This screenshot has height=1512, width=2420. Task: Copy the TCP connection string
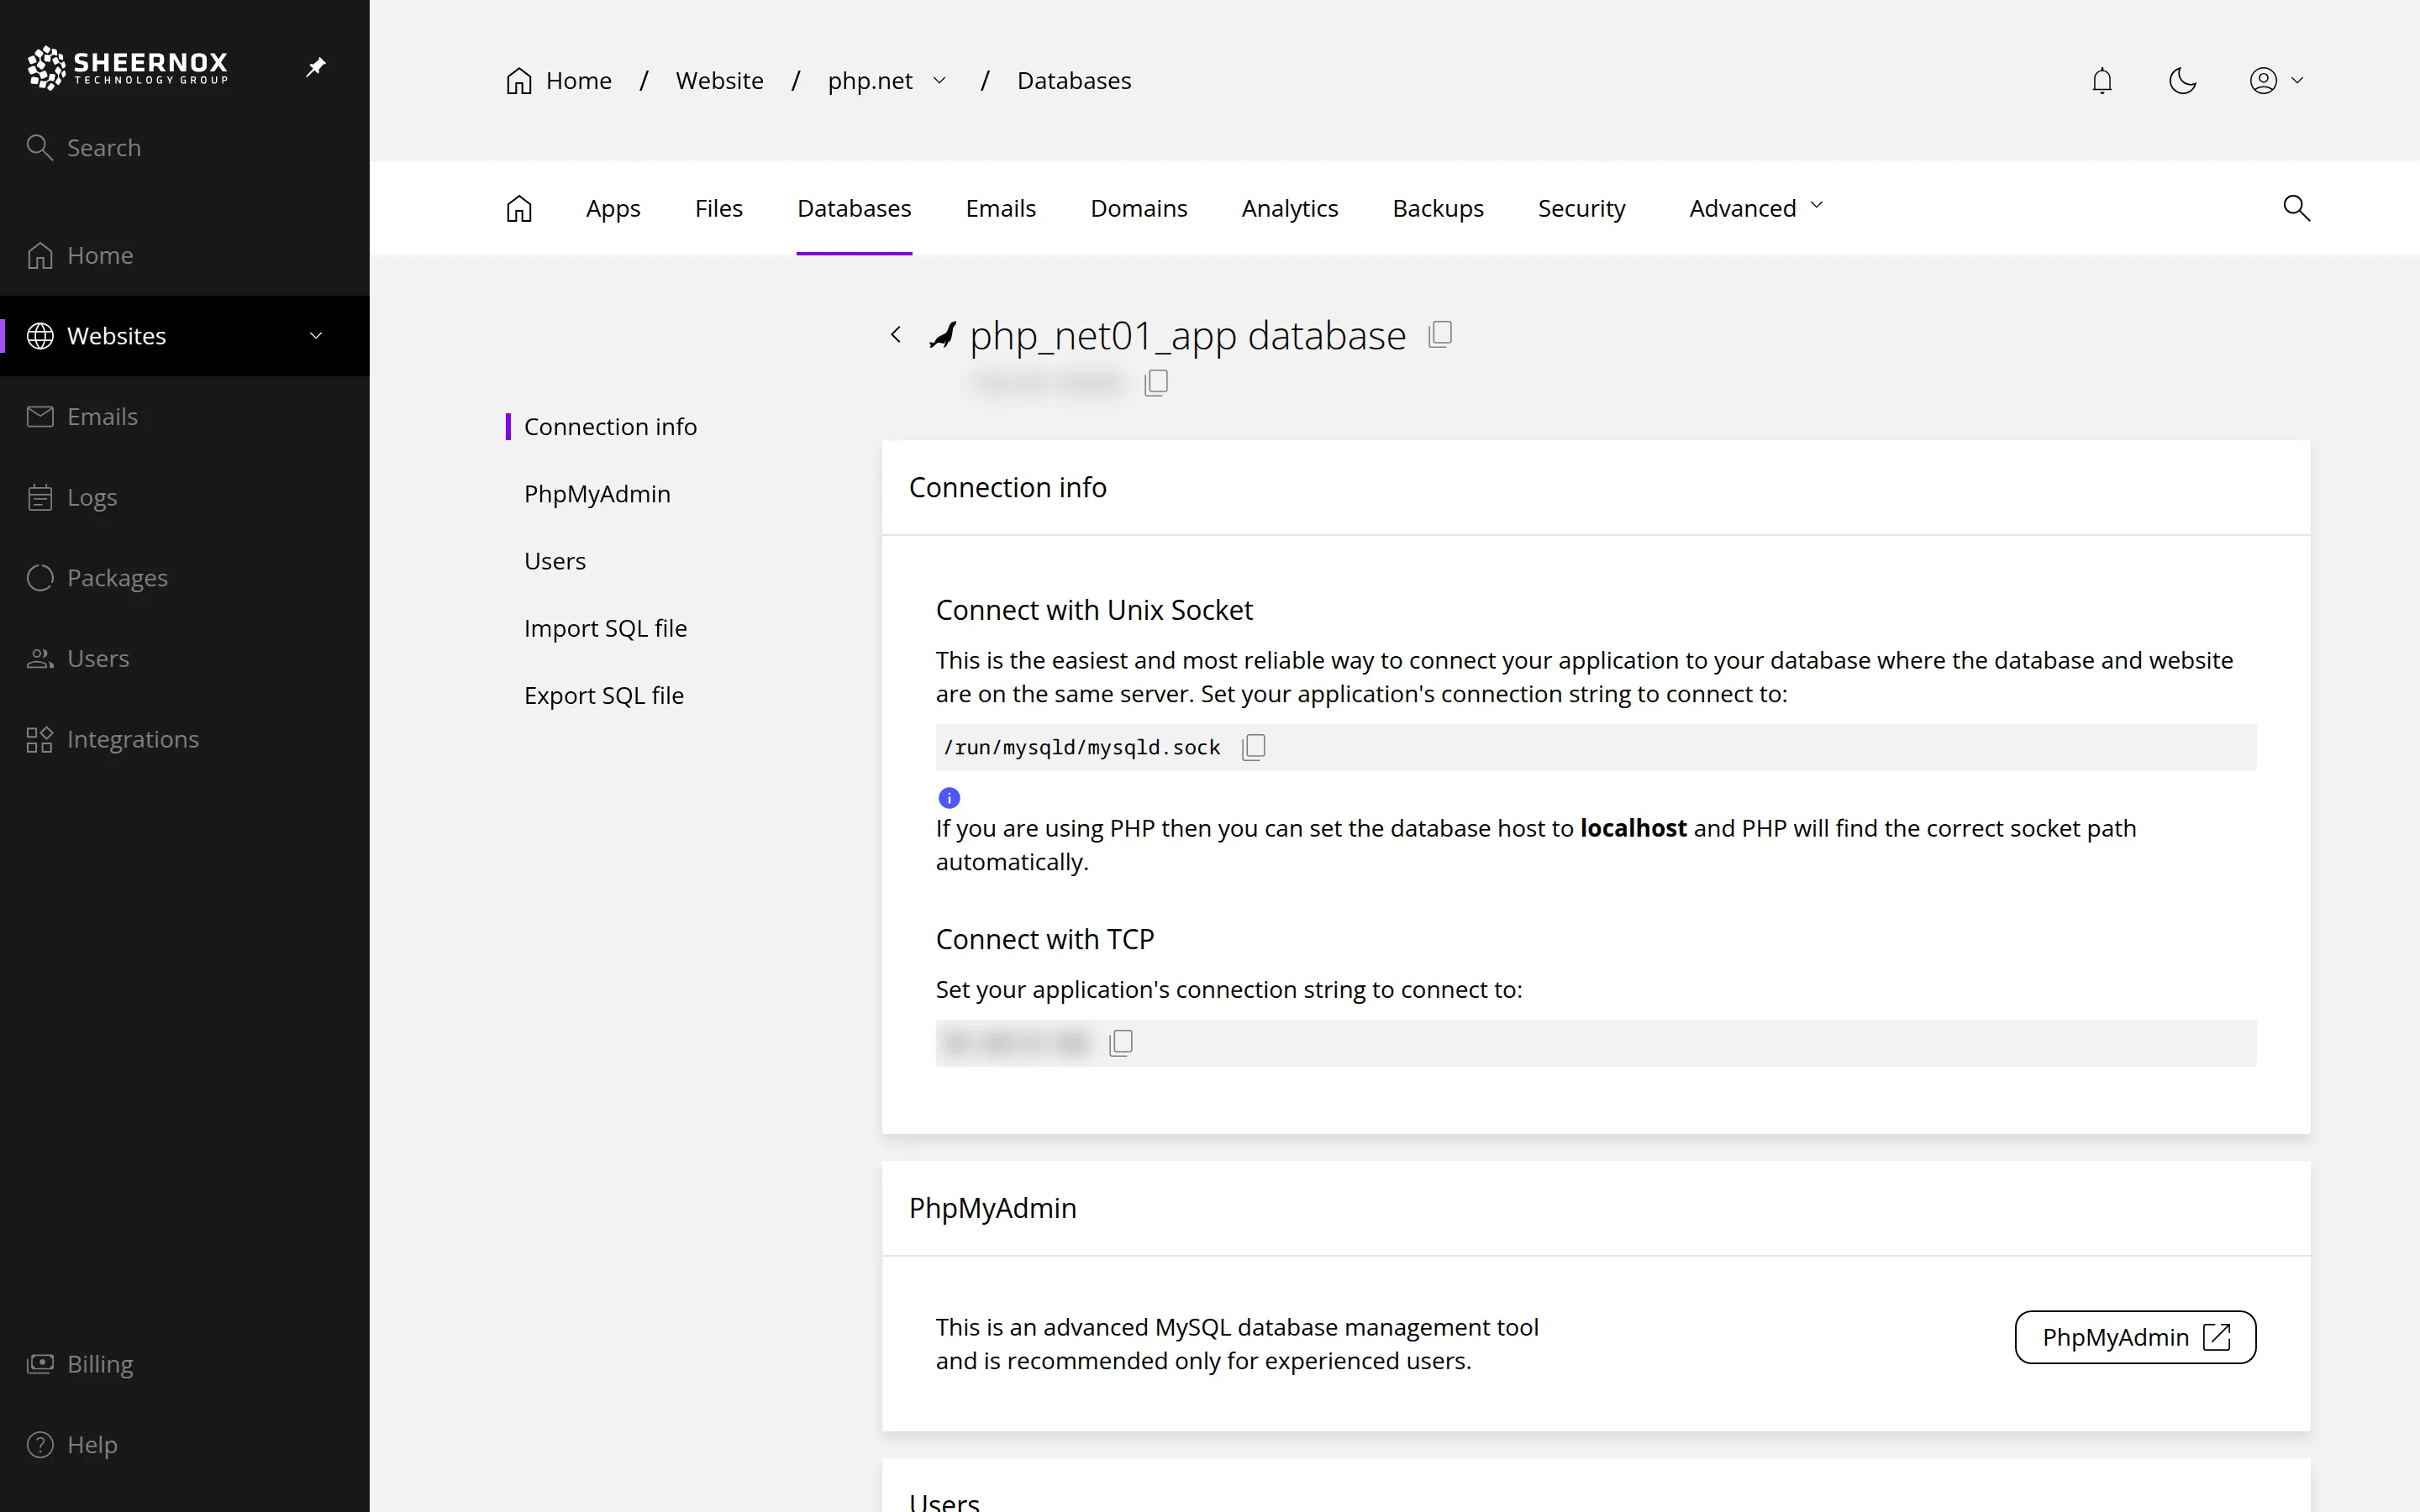tap(1121, 1043)
